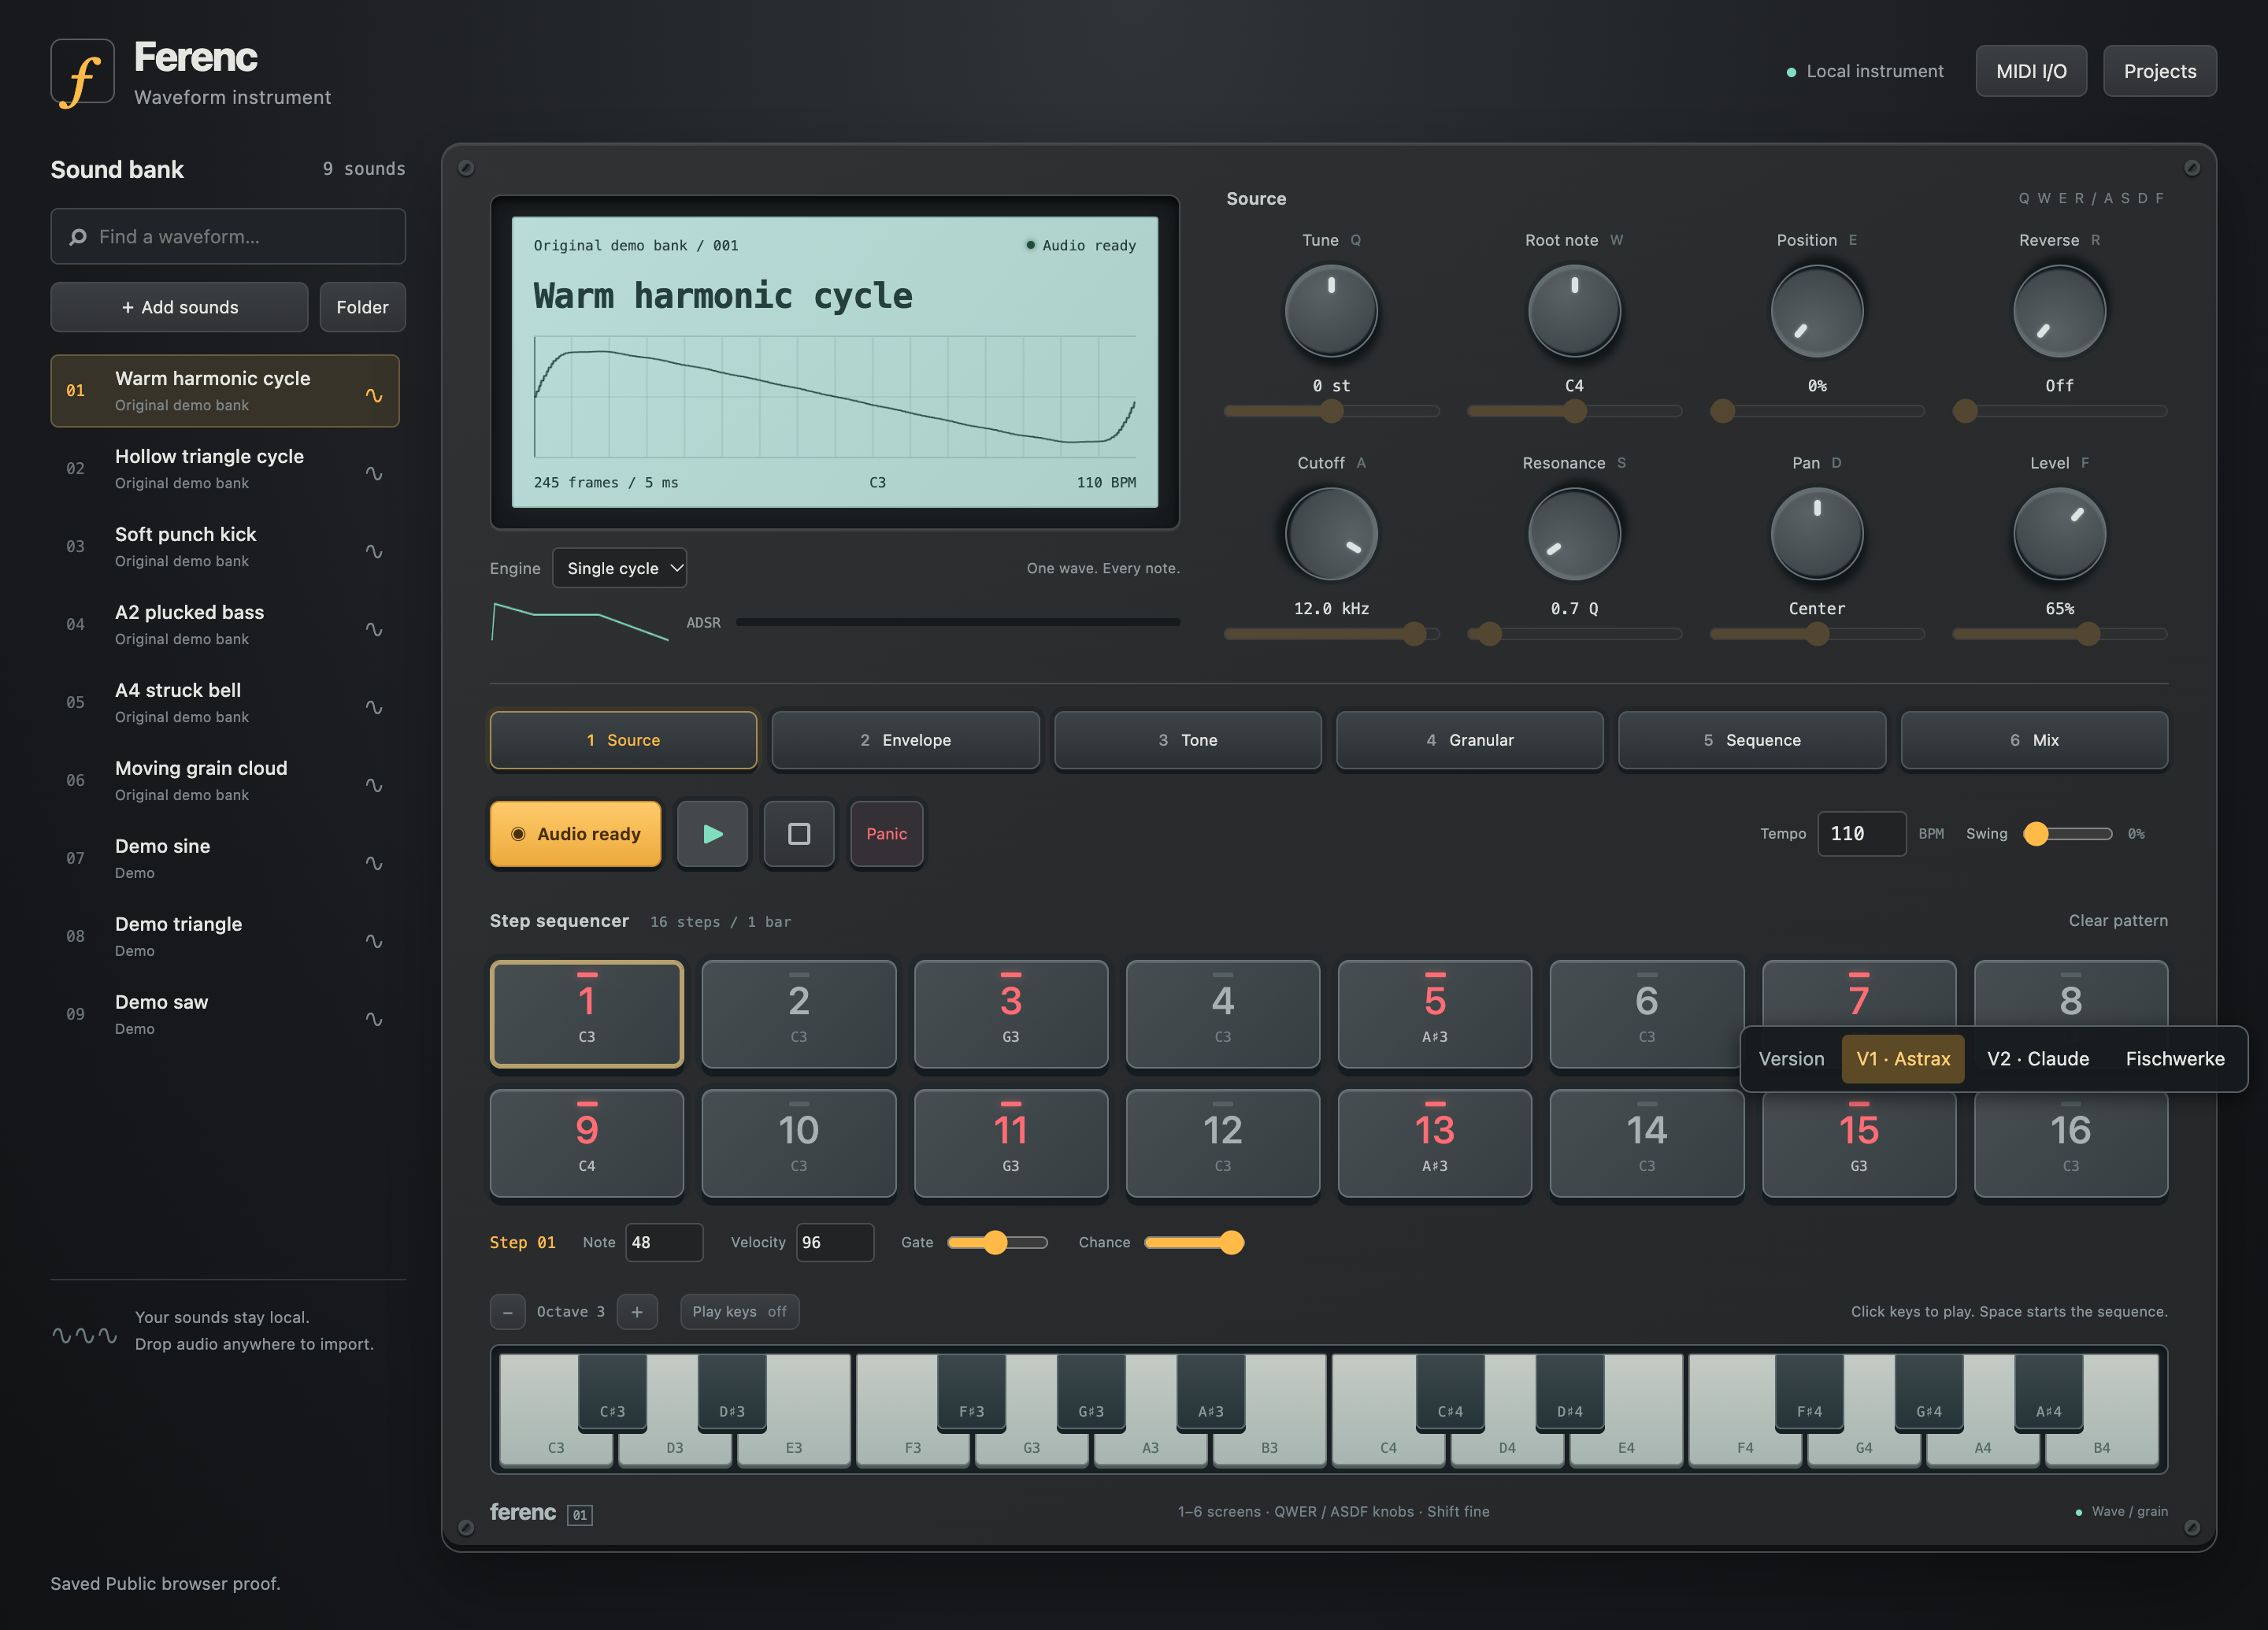The image size is (2268, 1630).
Task: Toggle sequencer step 2
Action: click(798, 1014)
